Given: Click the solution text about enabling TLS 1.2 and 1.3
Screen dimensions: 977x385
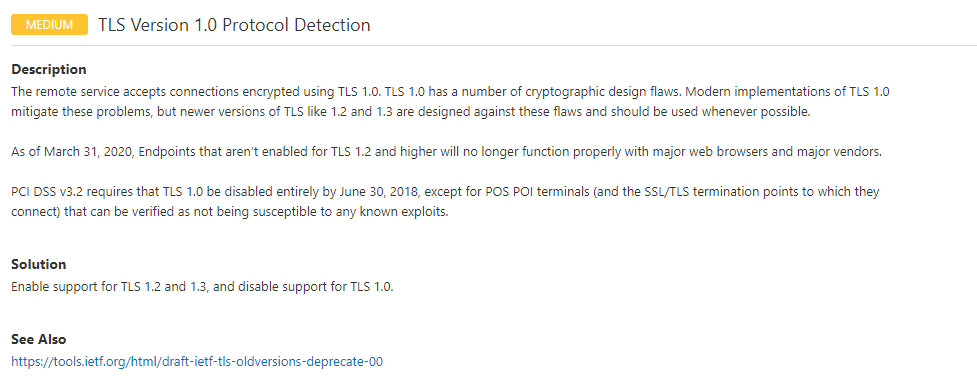Looking at the screenshot, I should [x=203, y=287].
